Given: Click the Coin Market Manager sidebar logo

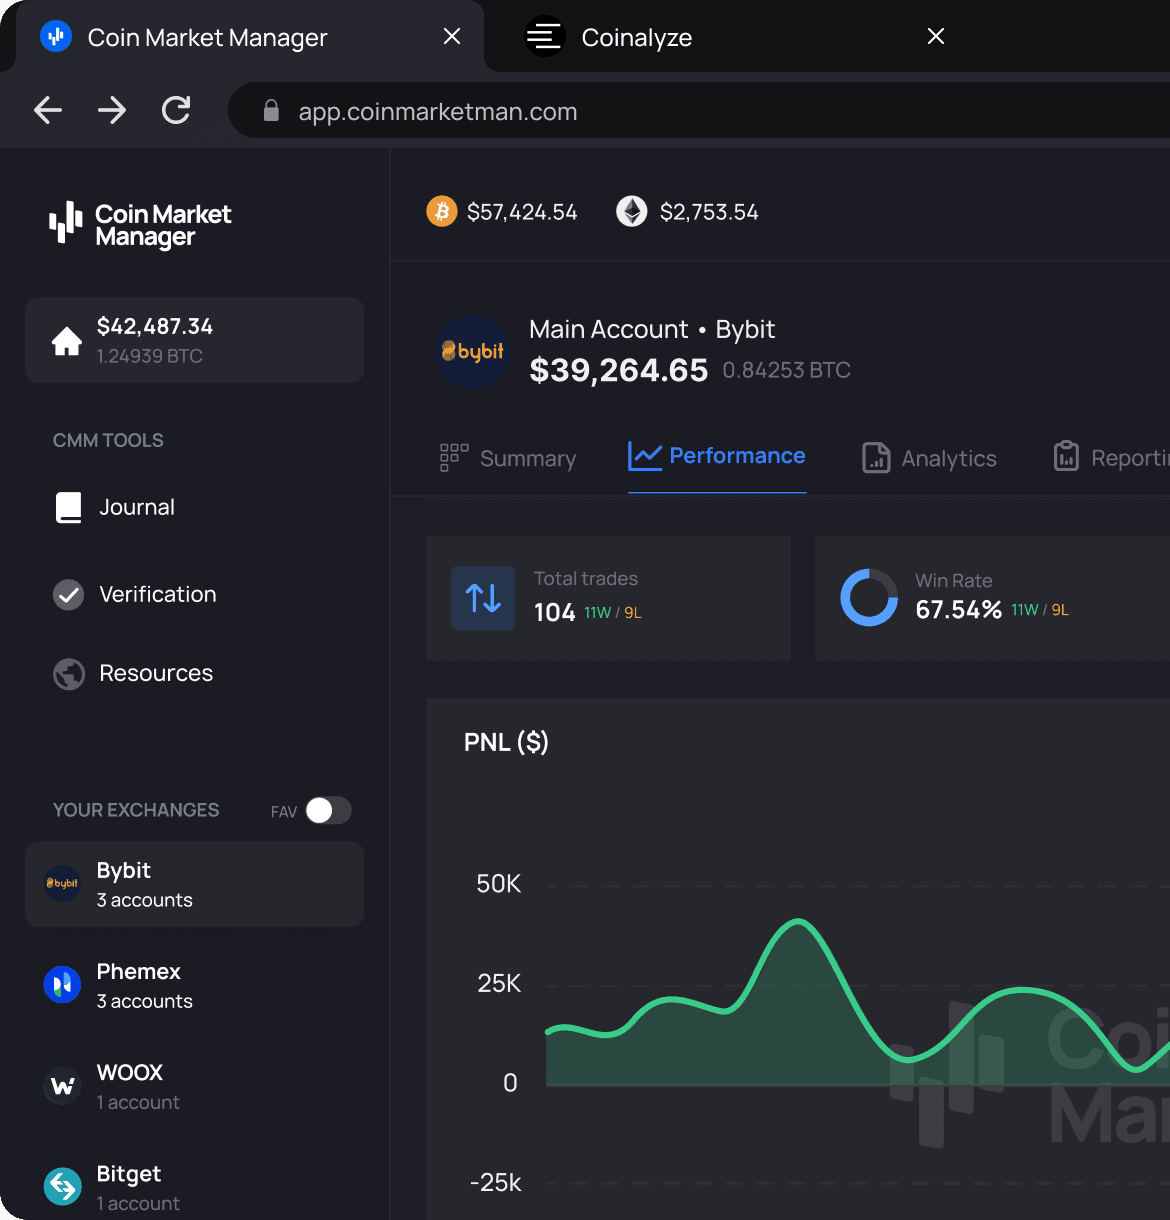Looking at the screenshot, I should pos(140,224).
